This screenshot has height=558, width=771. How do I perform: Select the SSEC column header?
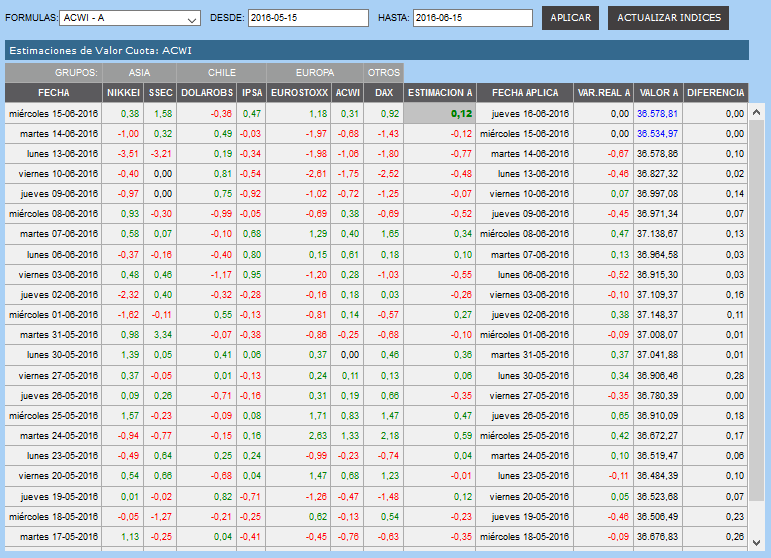[x=160, y=92]
